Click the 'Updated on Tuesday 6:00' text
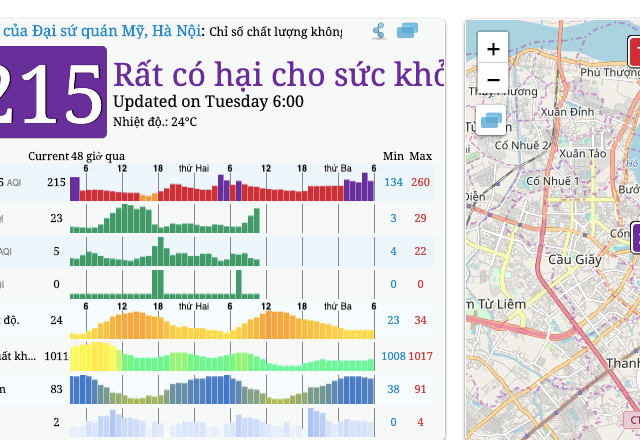The width and height of the screenshot is (640, 440). (x=208, y=101)
